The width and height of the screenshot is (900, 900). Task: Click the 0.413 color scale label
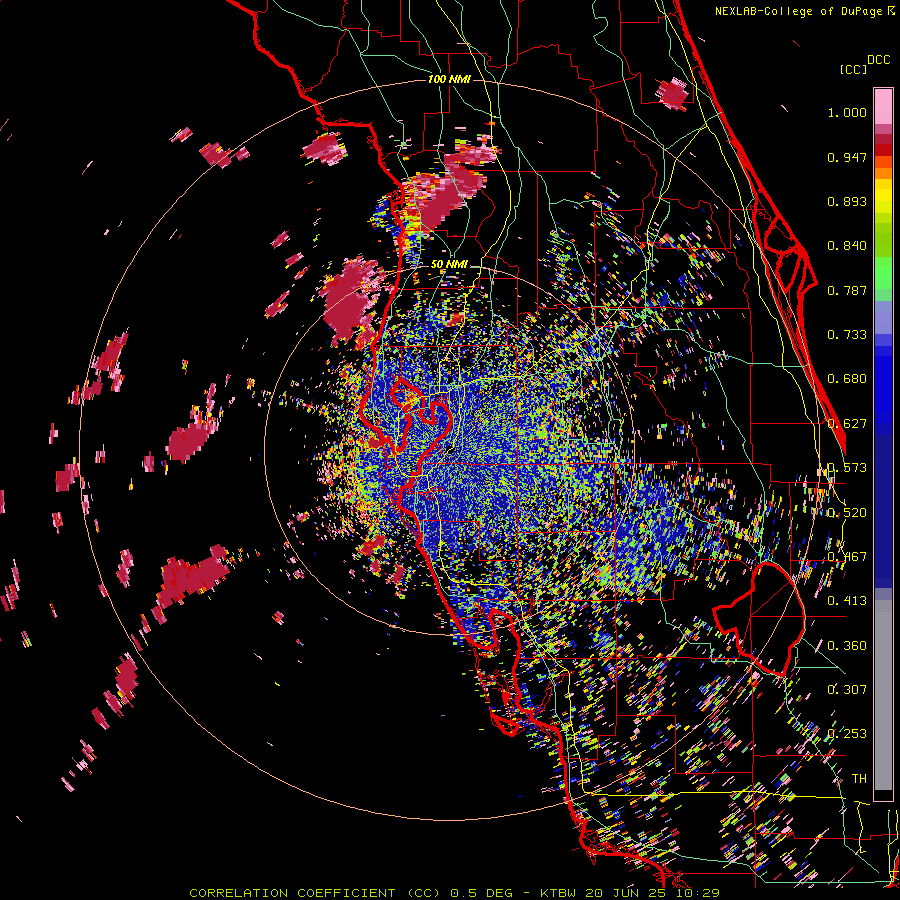pos(847,601)
